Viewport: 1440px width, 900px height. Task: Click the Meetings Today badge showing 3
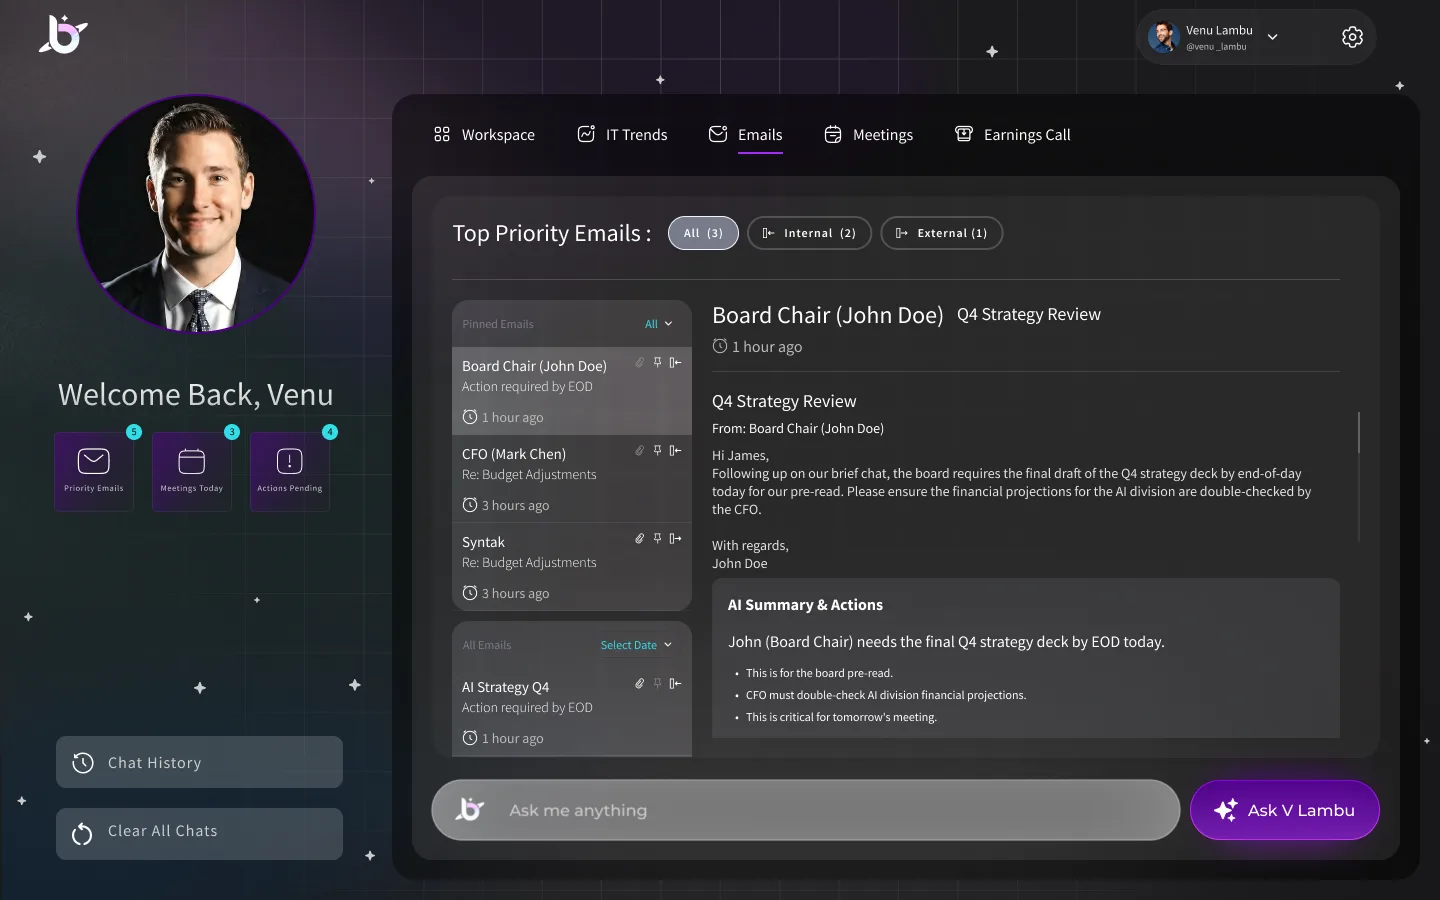click(232, 432)
